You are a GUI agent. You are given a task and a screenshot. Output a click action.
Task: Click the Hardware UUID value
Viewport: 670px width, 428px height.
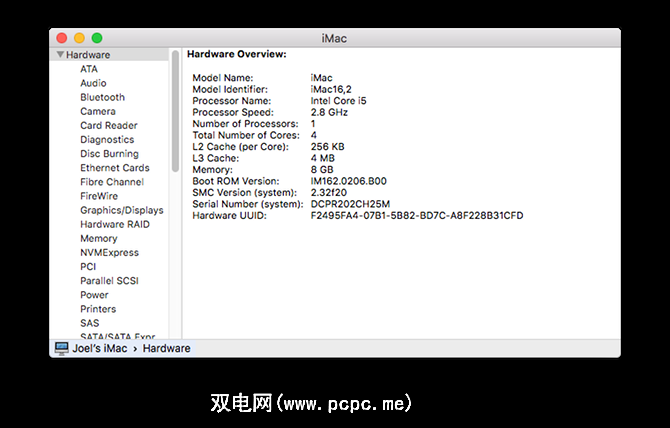(417, 215)
